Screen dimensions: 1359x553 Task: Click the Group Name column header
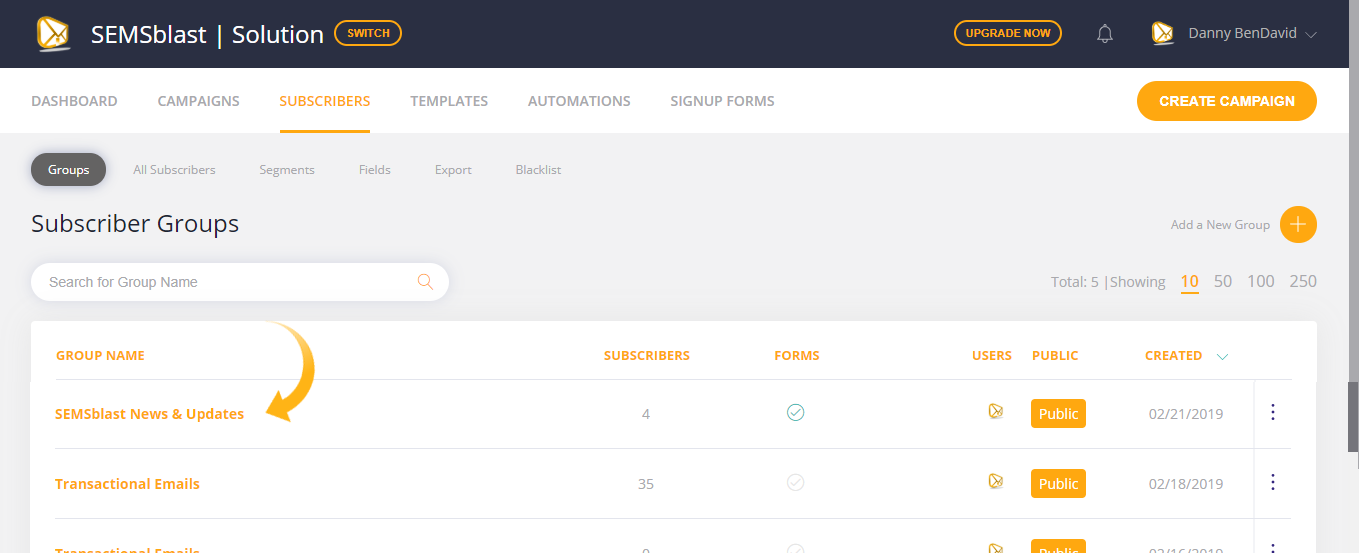(100, 356)
